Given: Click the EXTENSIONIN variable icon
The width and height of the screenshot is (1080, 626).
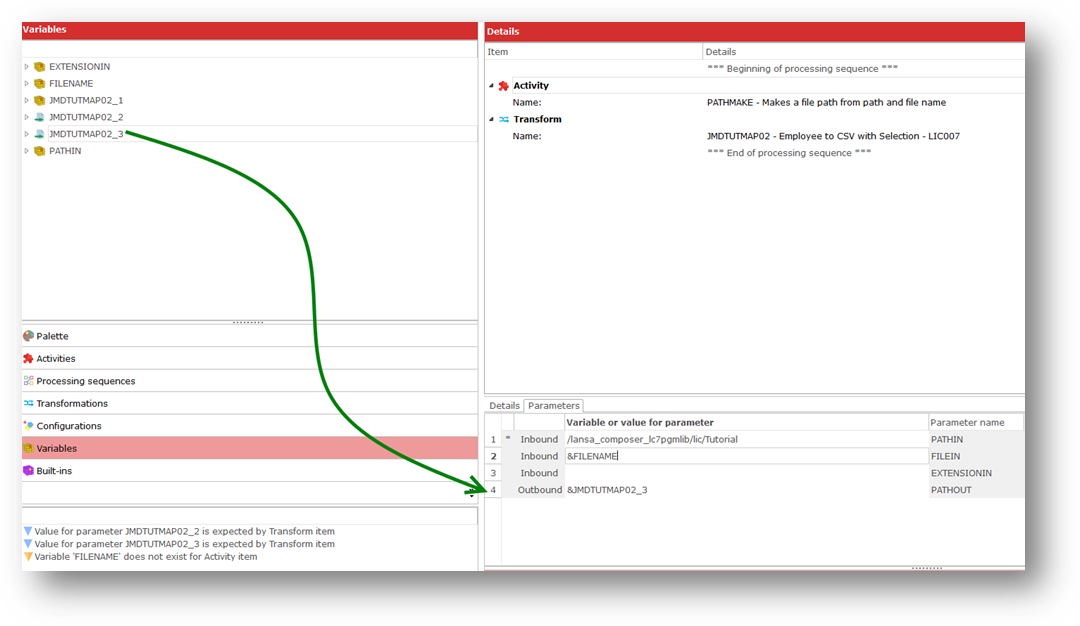Looking at the screenshot, I should [x=39, y=67].
